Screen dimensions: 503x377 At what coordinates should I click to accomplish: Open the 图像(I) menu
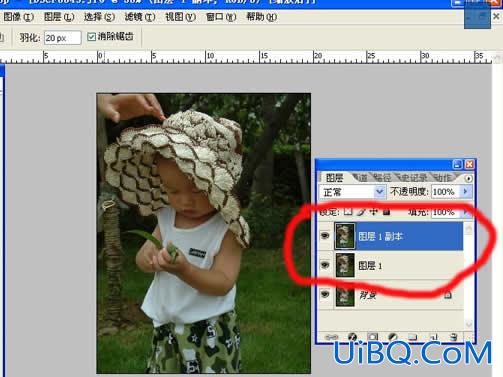[19, 17]
